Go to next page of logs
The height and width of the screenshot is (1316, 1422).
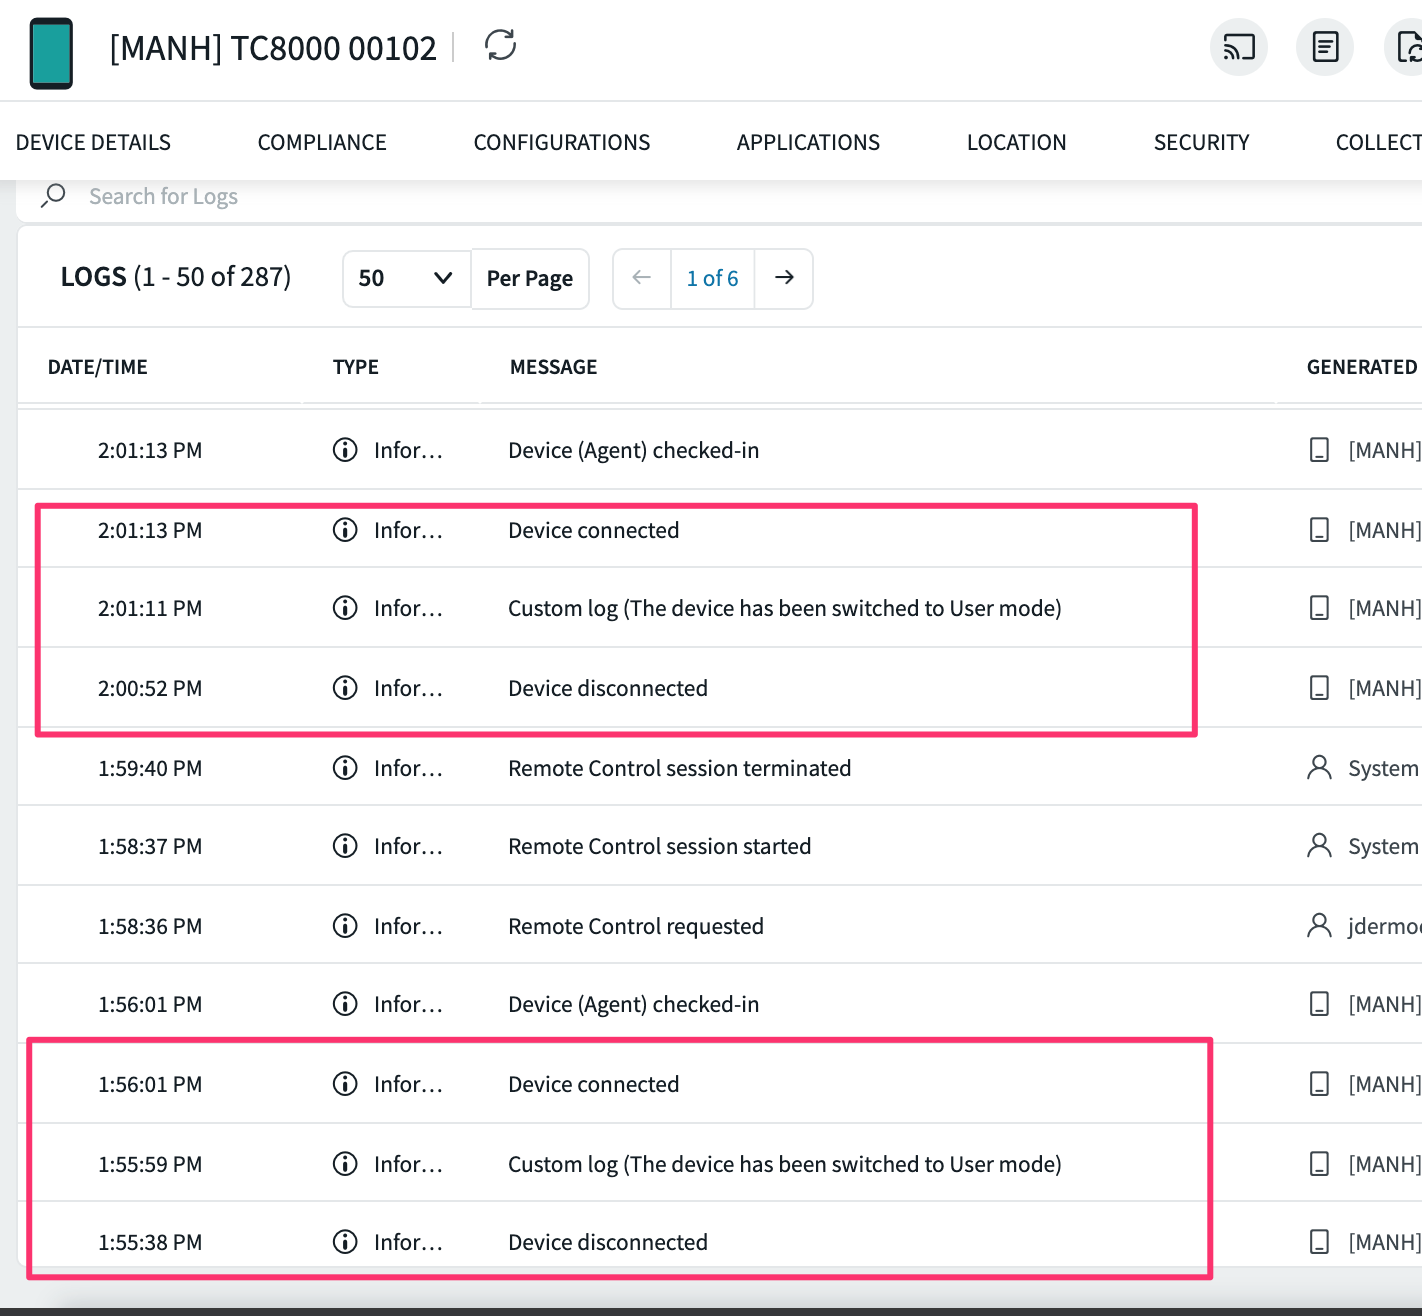(x=784, y=278)
